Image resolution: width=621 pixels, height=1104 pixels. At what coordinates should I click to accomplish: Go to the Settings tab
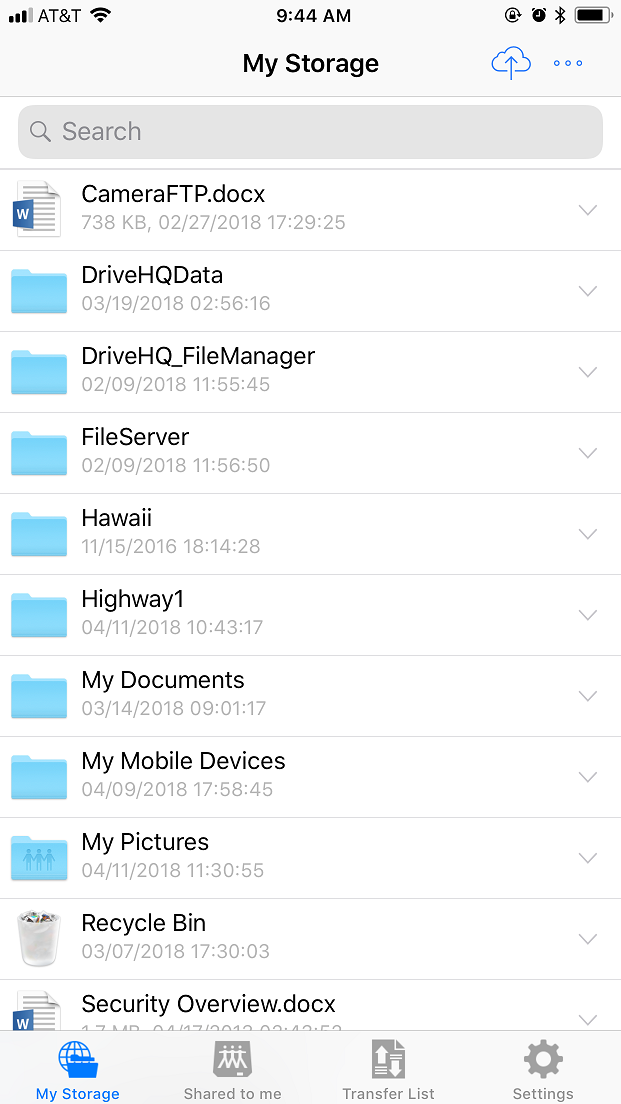[543, 1068]
